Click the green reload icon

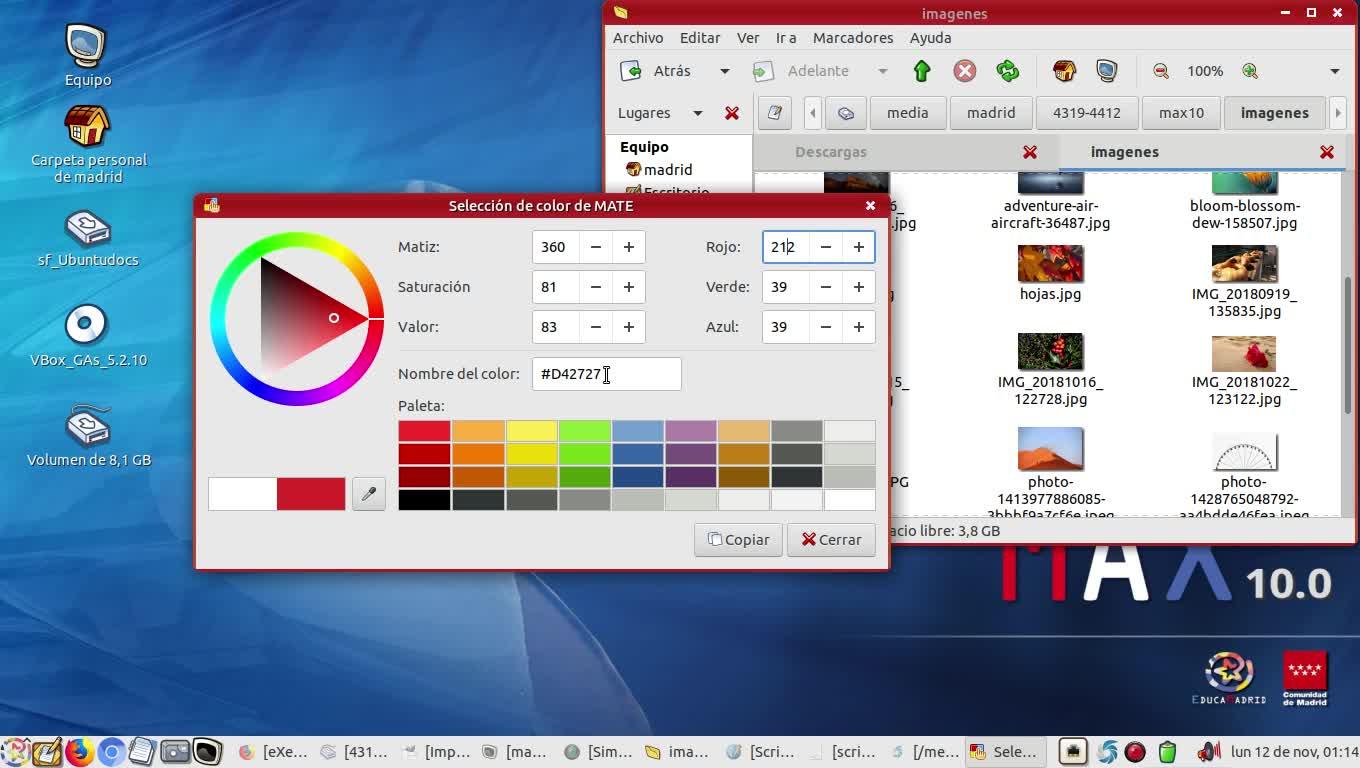(1007, 71)
